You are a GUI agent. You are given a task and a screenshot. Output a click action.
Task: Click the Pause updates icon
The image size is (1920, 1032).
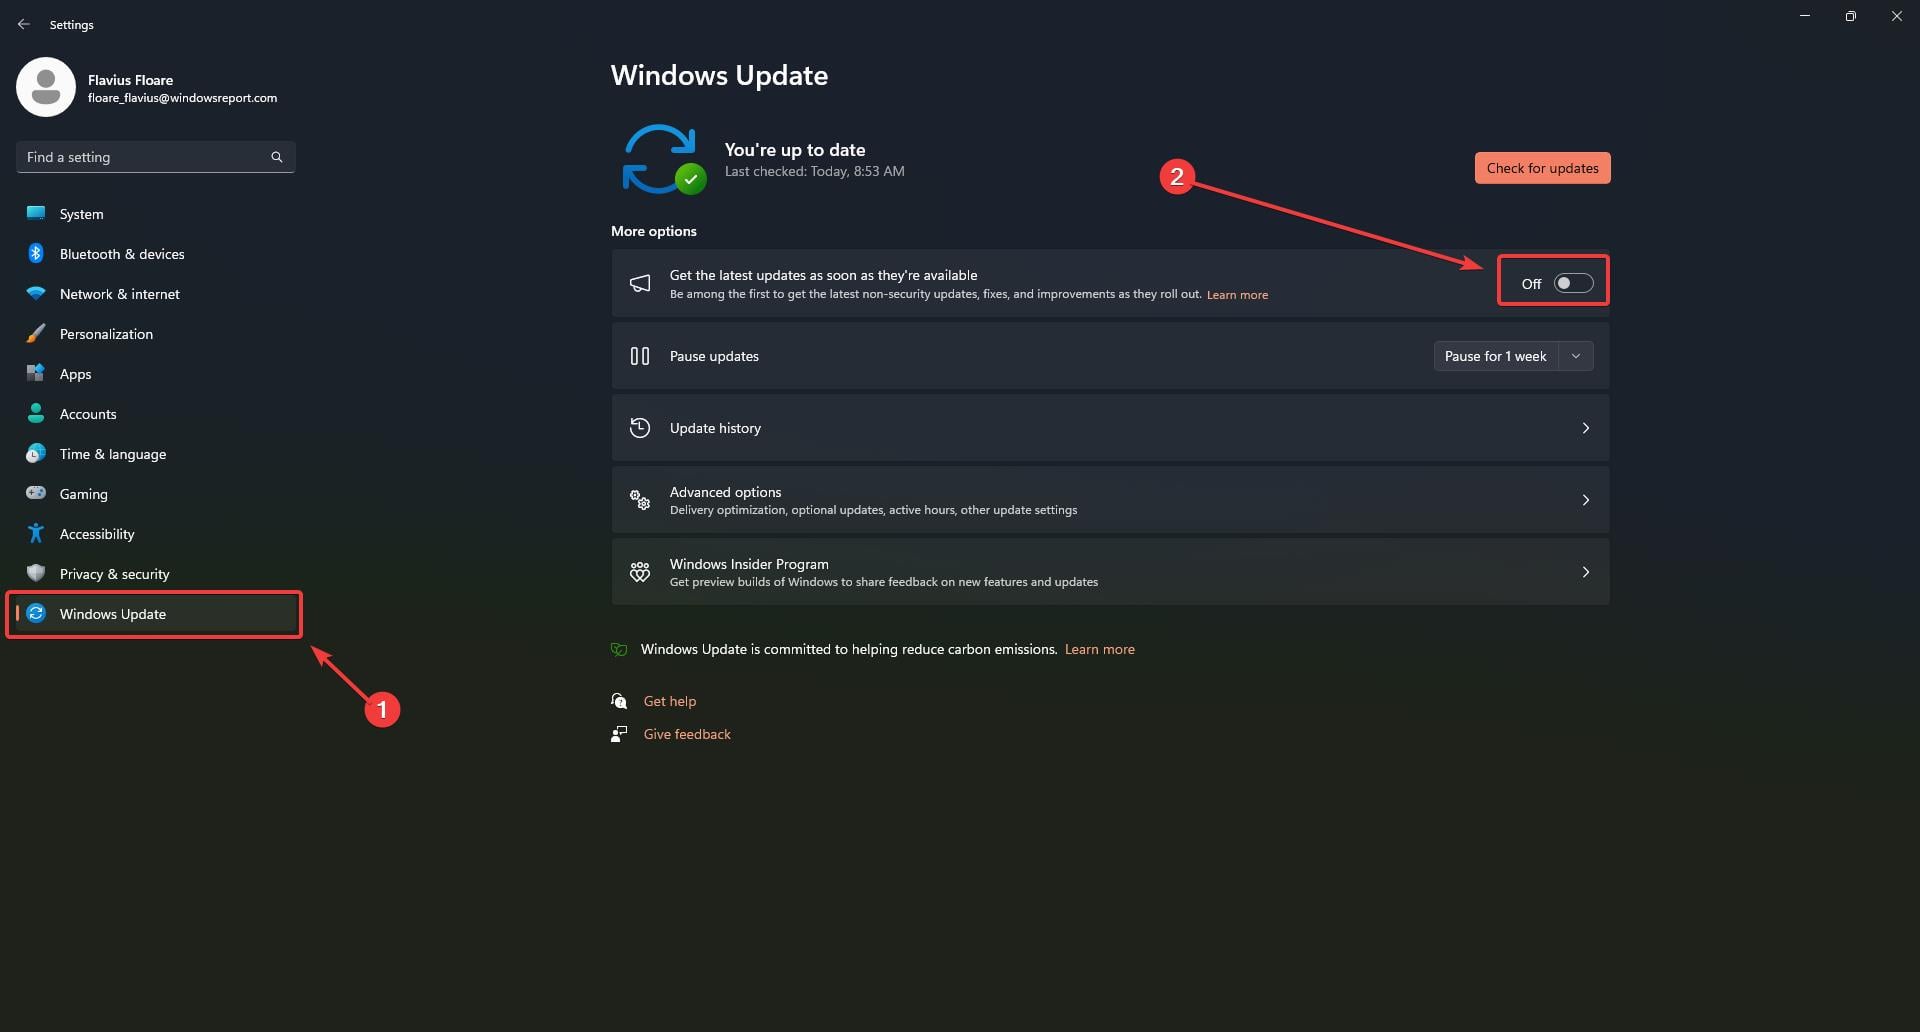point(640,355)
